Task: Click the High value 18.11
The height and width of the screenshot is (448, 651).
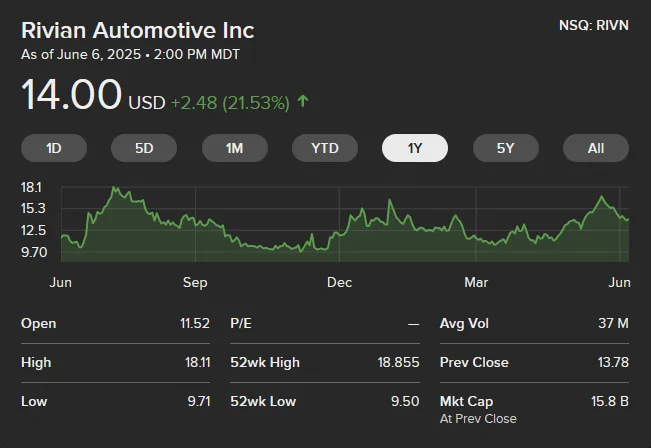Action: point(198,362)
